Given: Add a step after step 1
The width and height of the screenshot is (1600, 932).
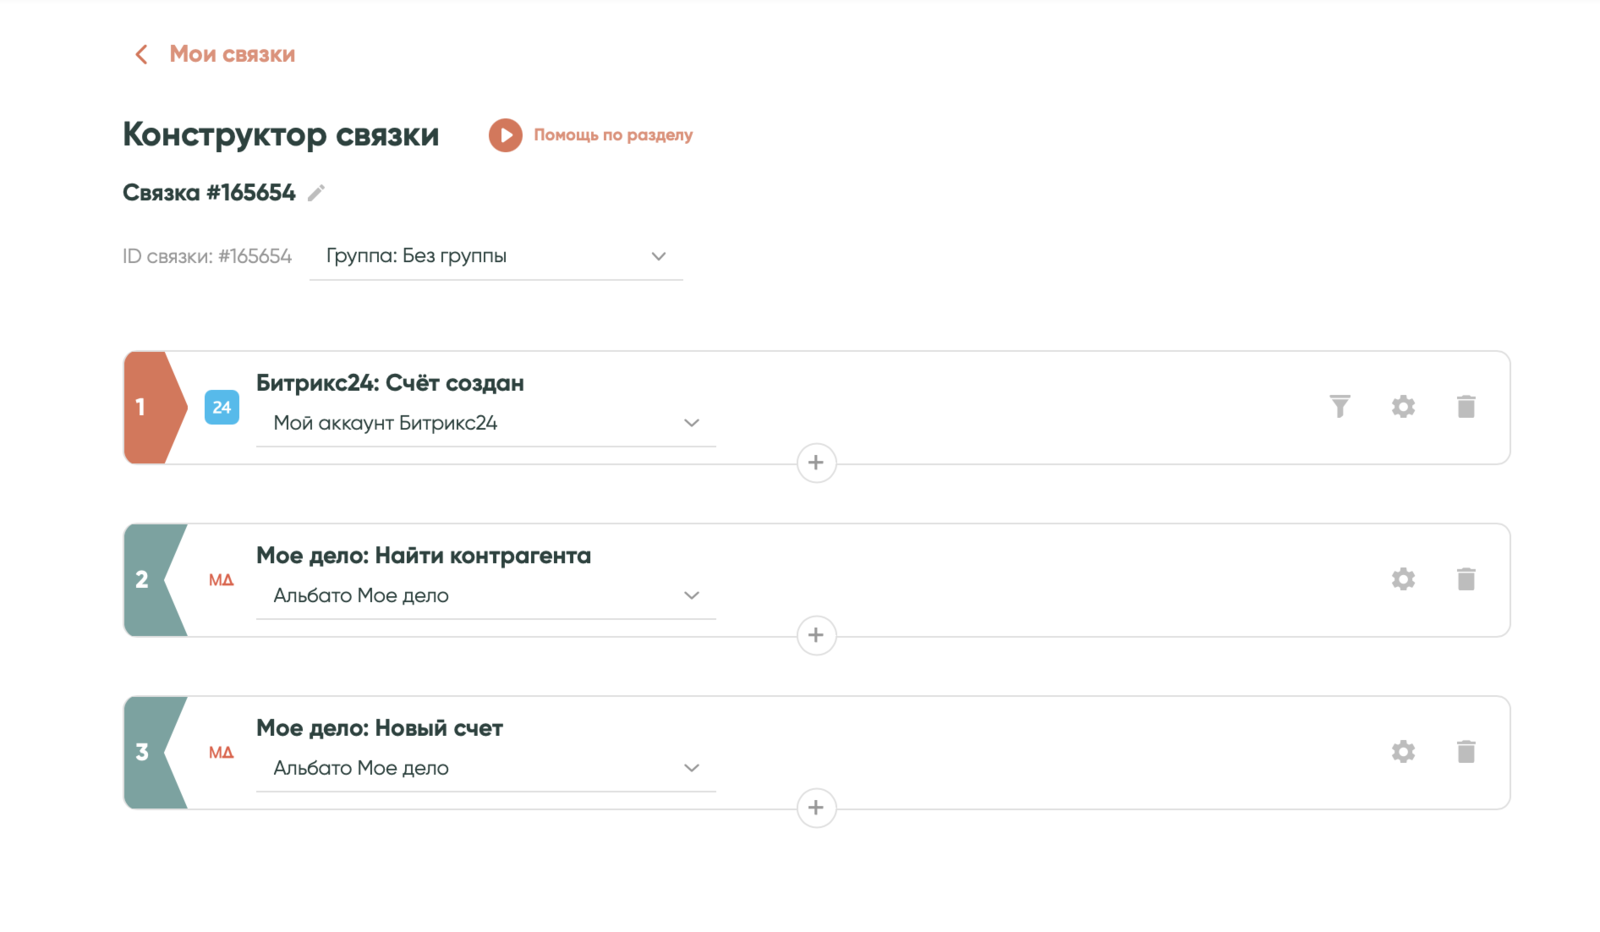Looking at the screenshot, I should (x=816, y=463).
